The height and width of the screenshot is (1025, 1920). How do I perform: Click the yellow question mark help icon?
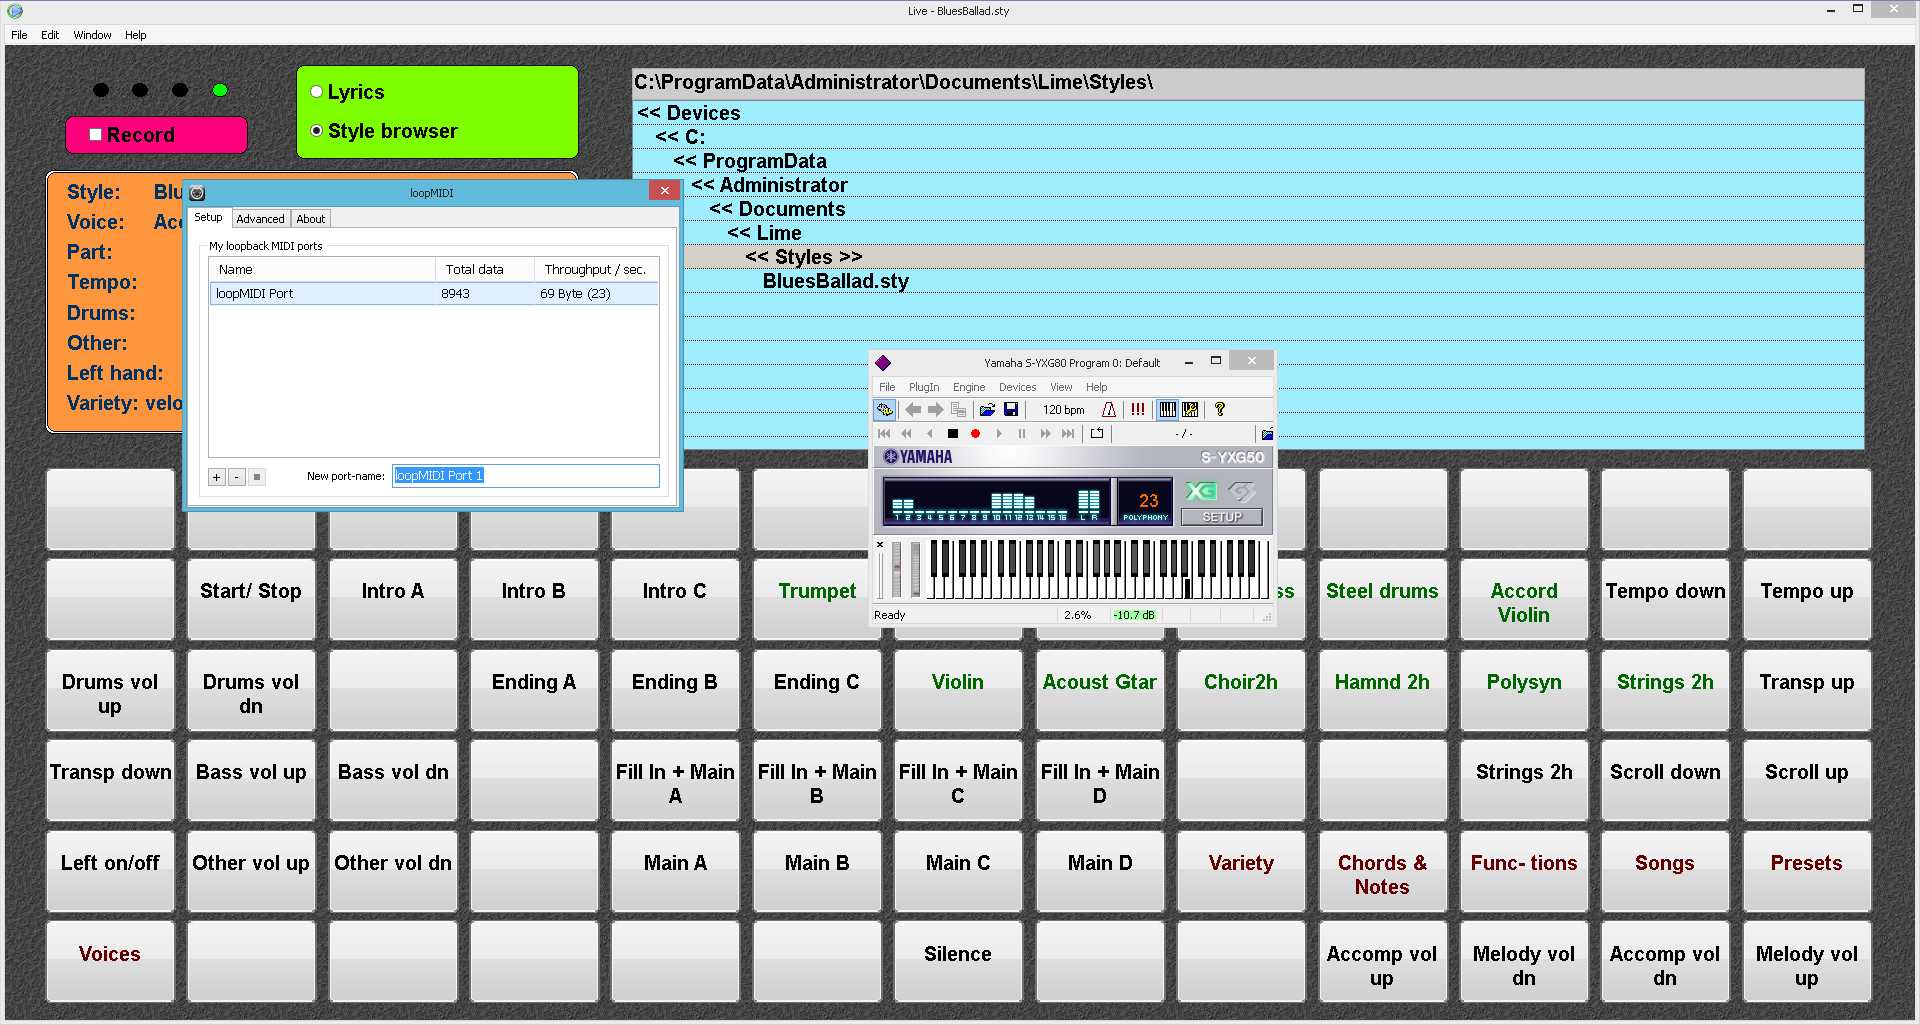1220,410
